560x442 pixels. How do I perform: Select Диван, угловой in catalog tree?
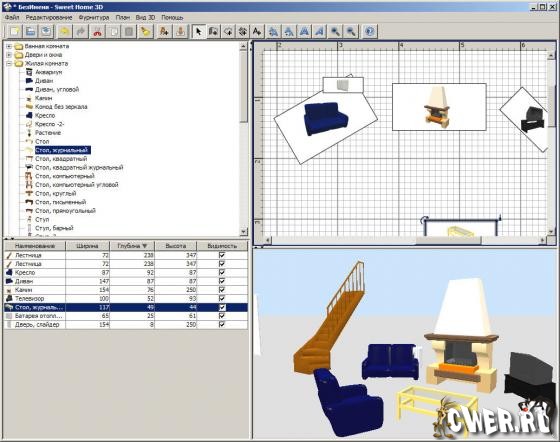pyautogui.click(x=57, y=90)
